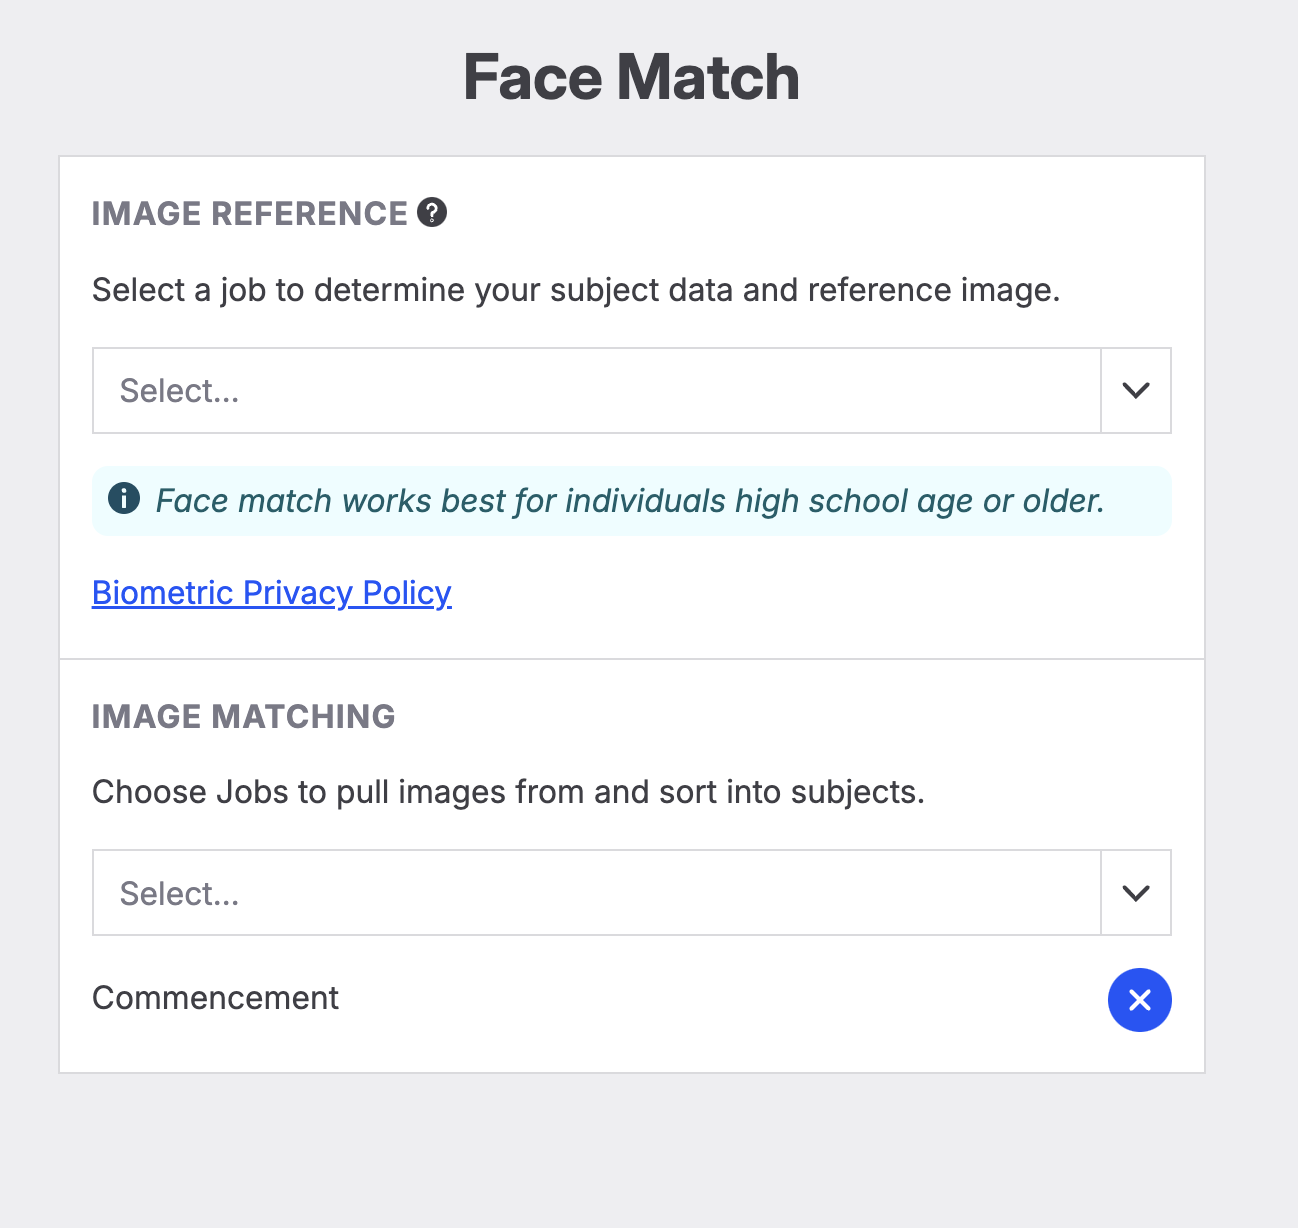
Task: Click the Commencement job label
Action: click(x=215, y=998)
